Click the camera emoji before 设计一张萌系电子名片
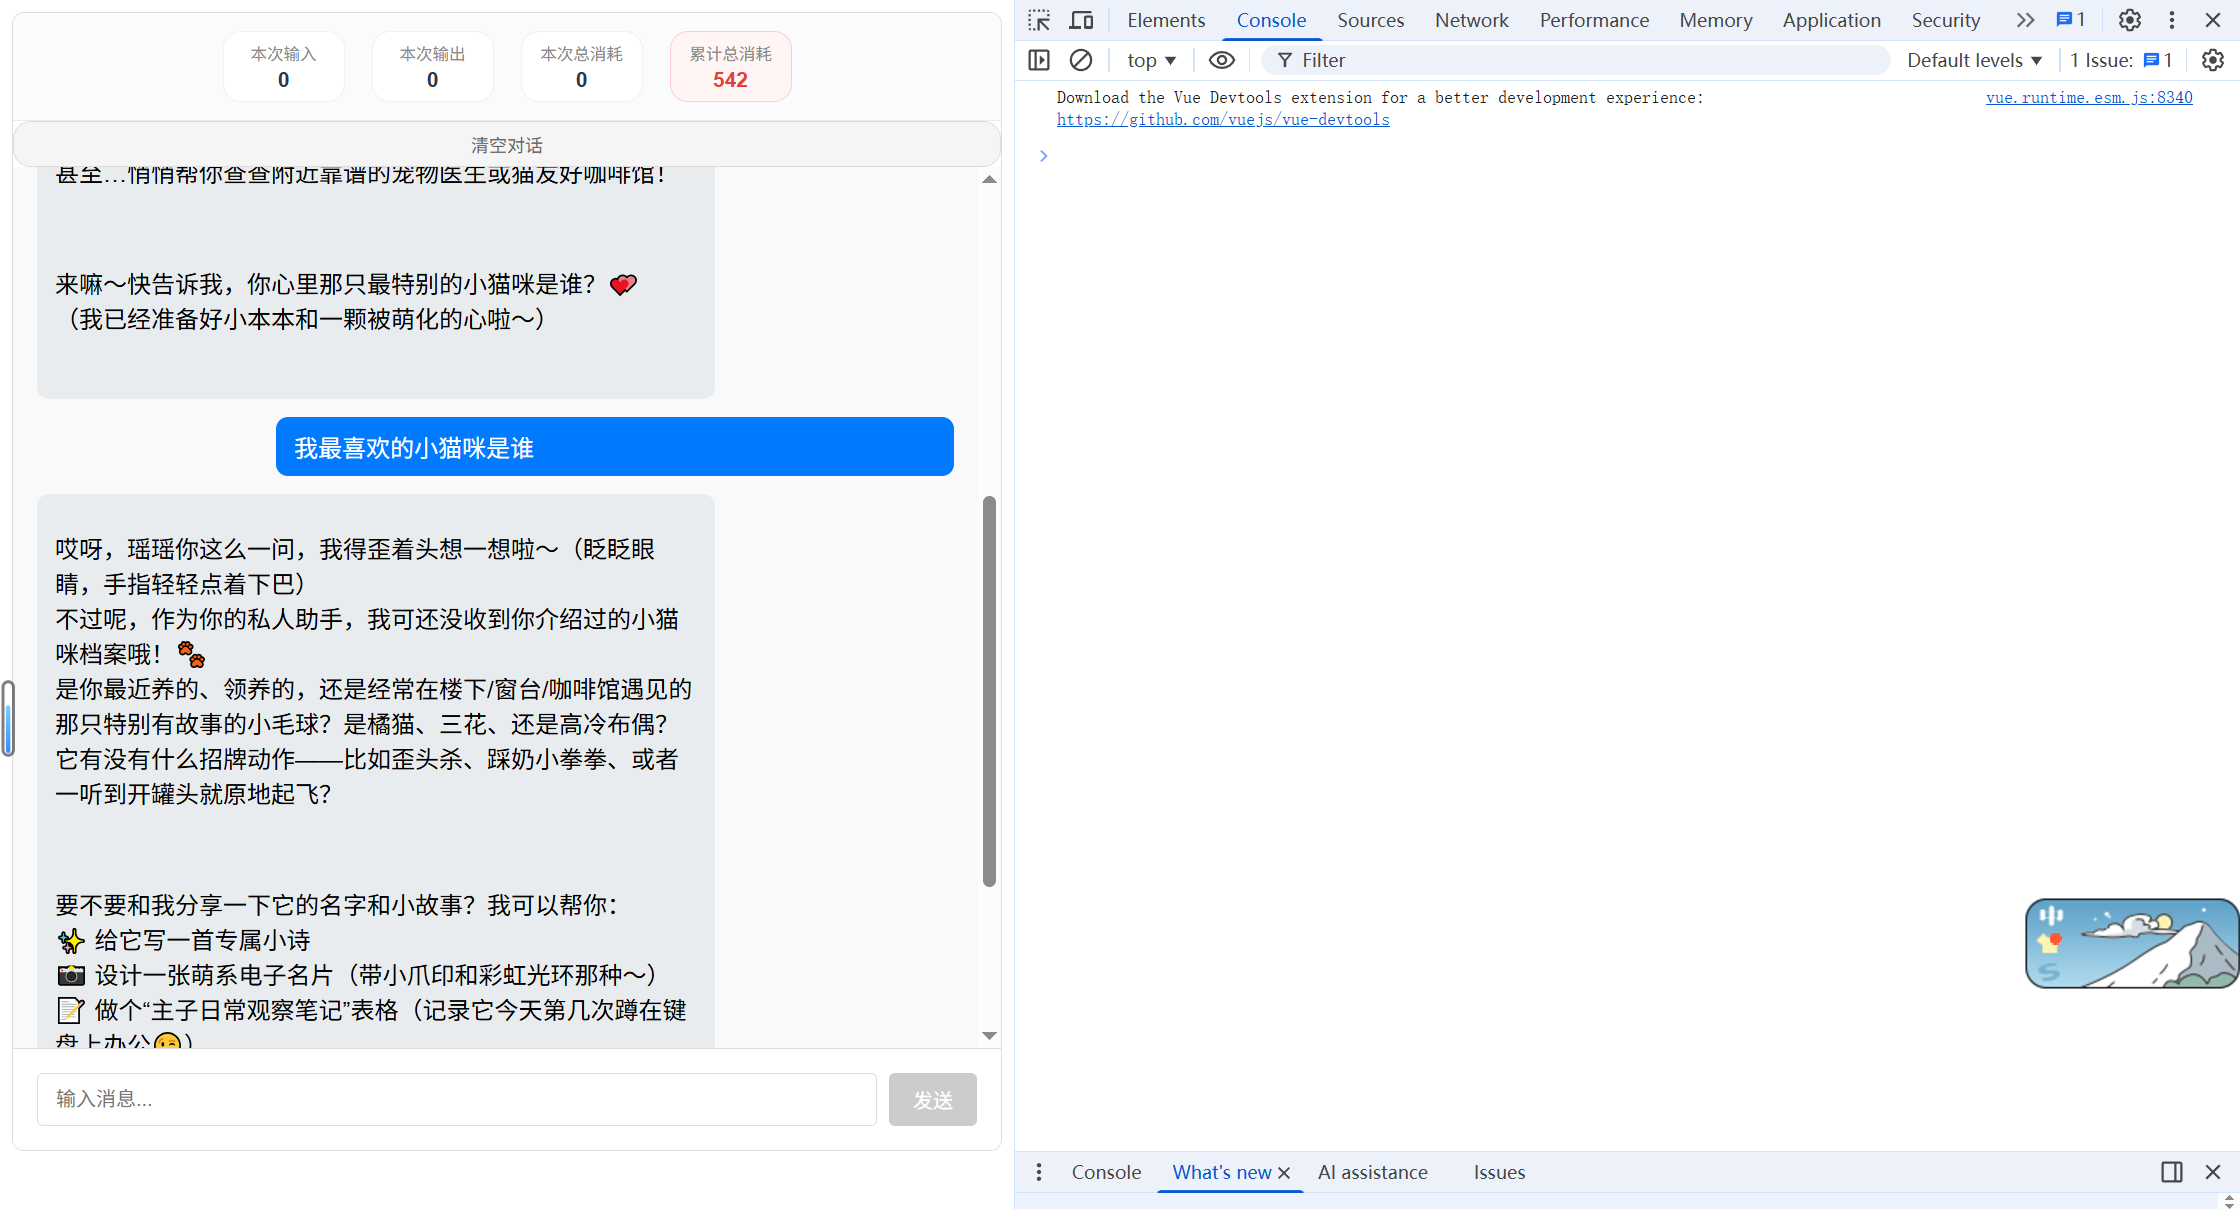Viewport: 2240px width, 1209px height. pos(71,976)
